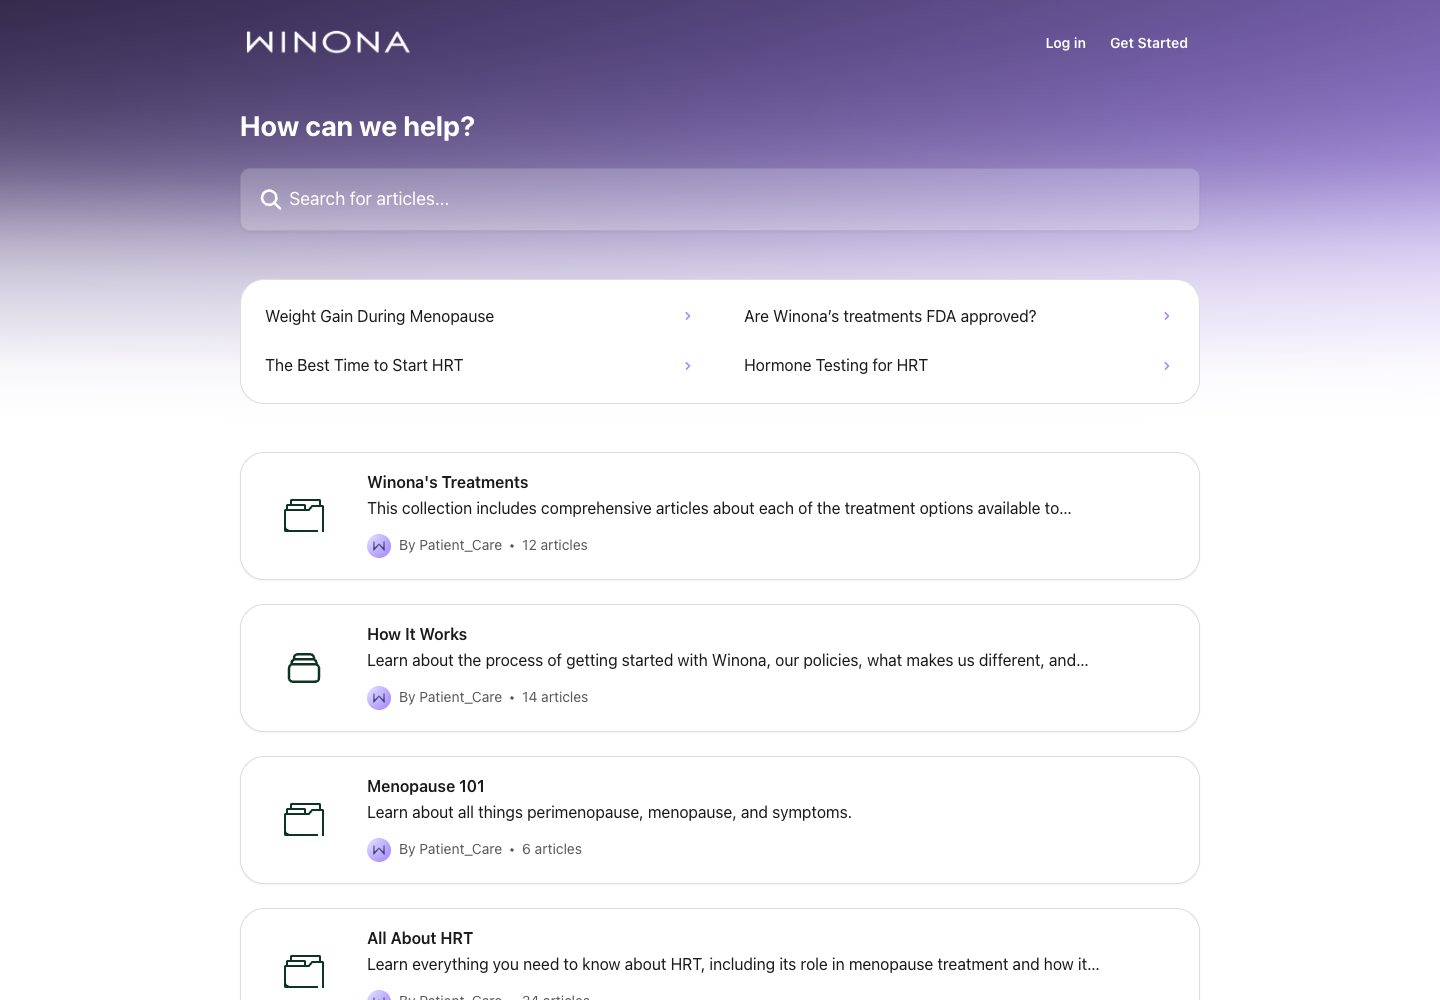Open the How It Works collection title
1440x1000 pixels.
click(x=417, y=634)
